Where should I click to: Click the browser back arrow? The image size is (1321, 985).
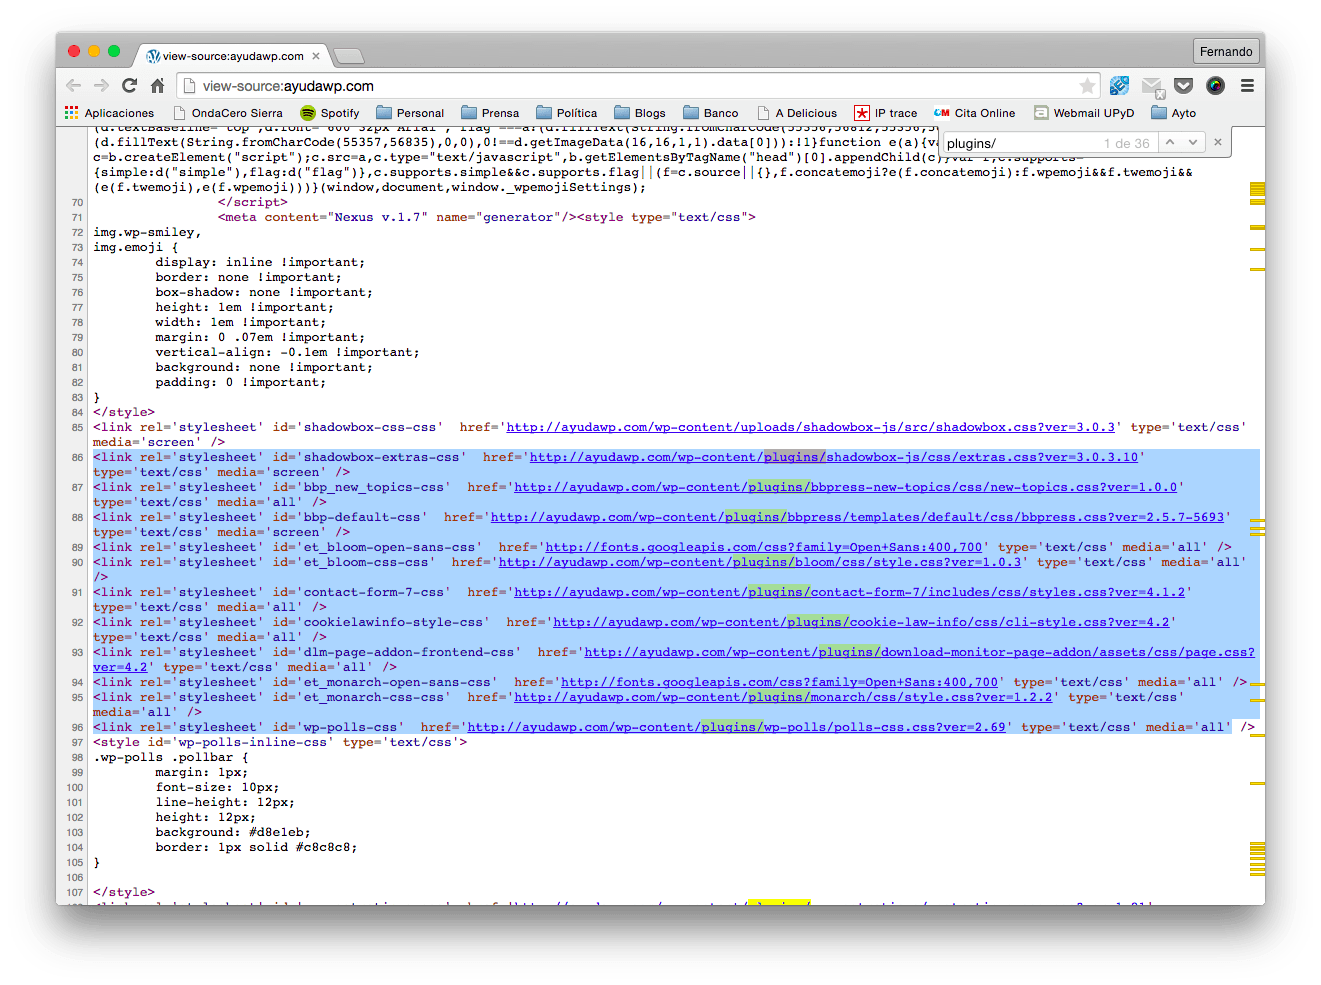coord(73,86)
